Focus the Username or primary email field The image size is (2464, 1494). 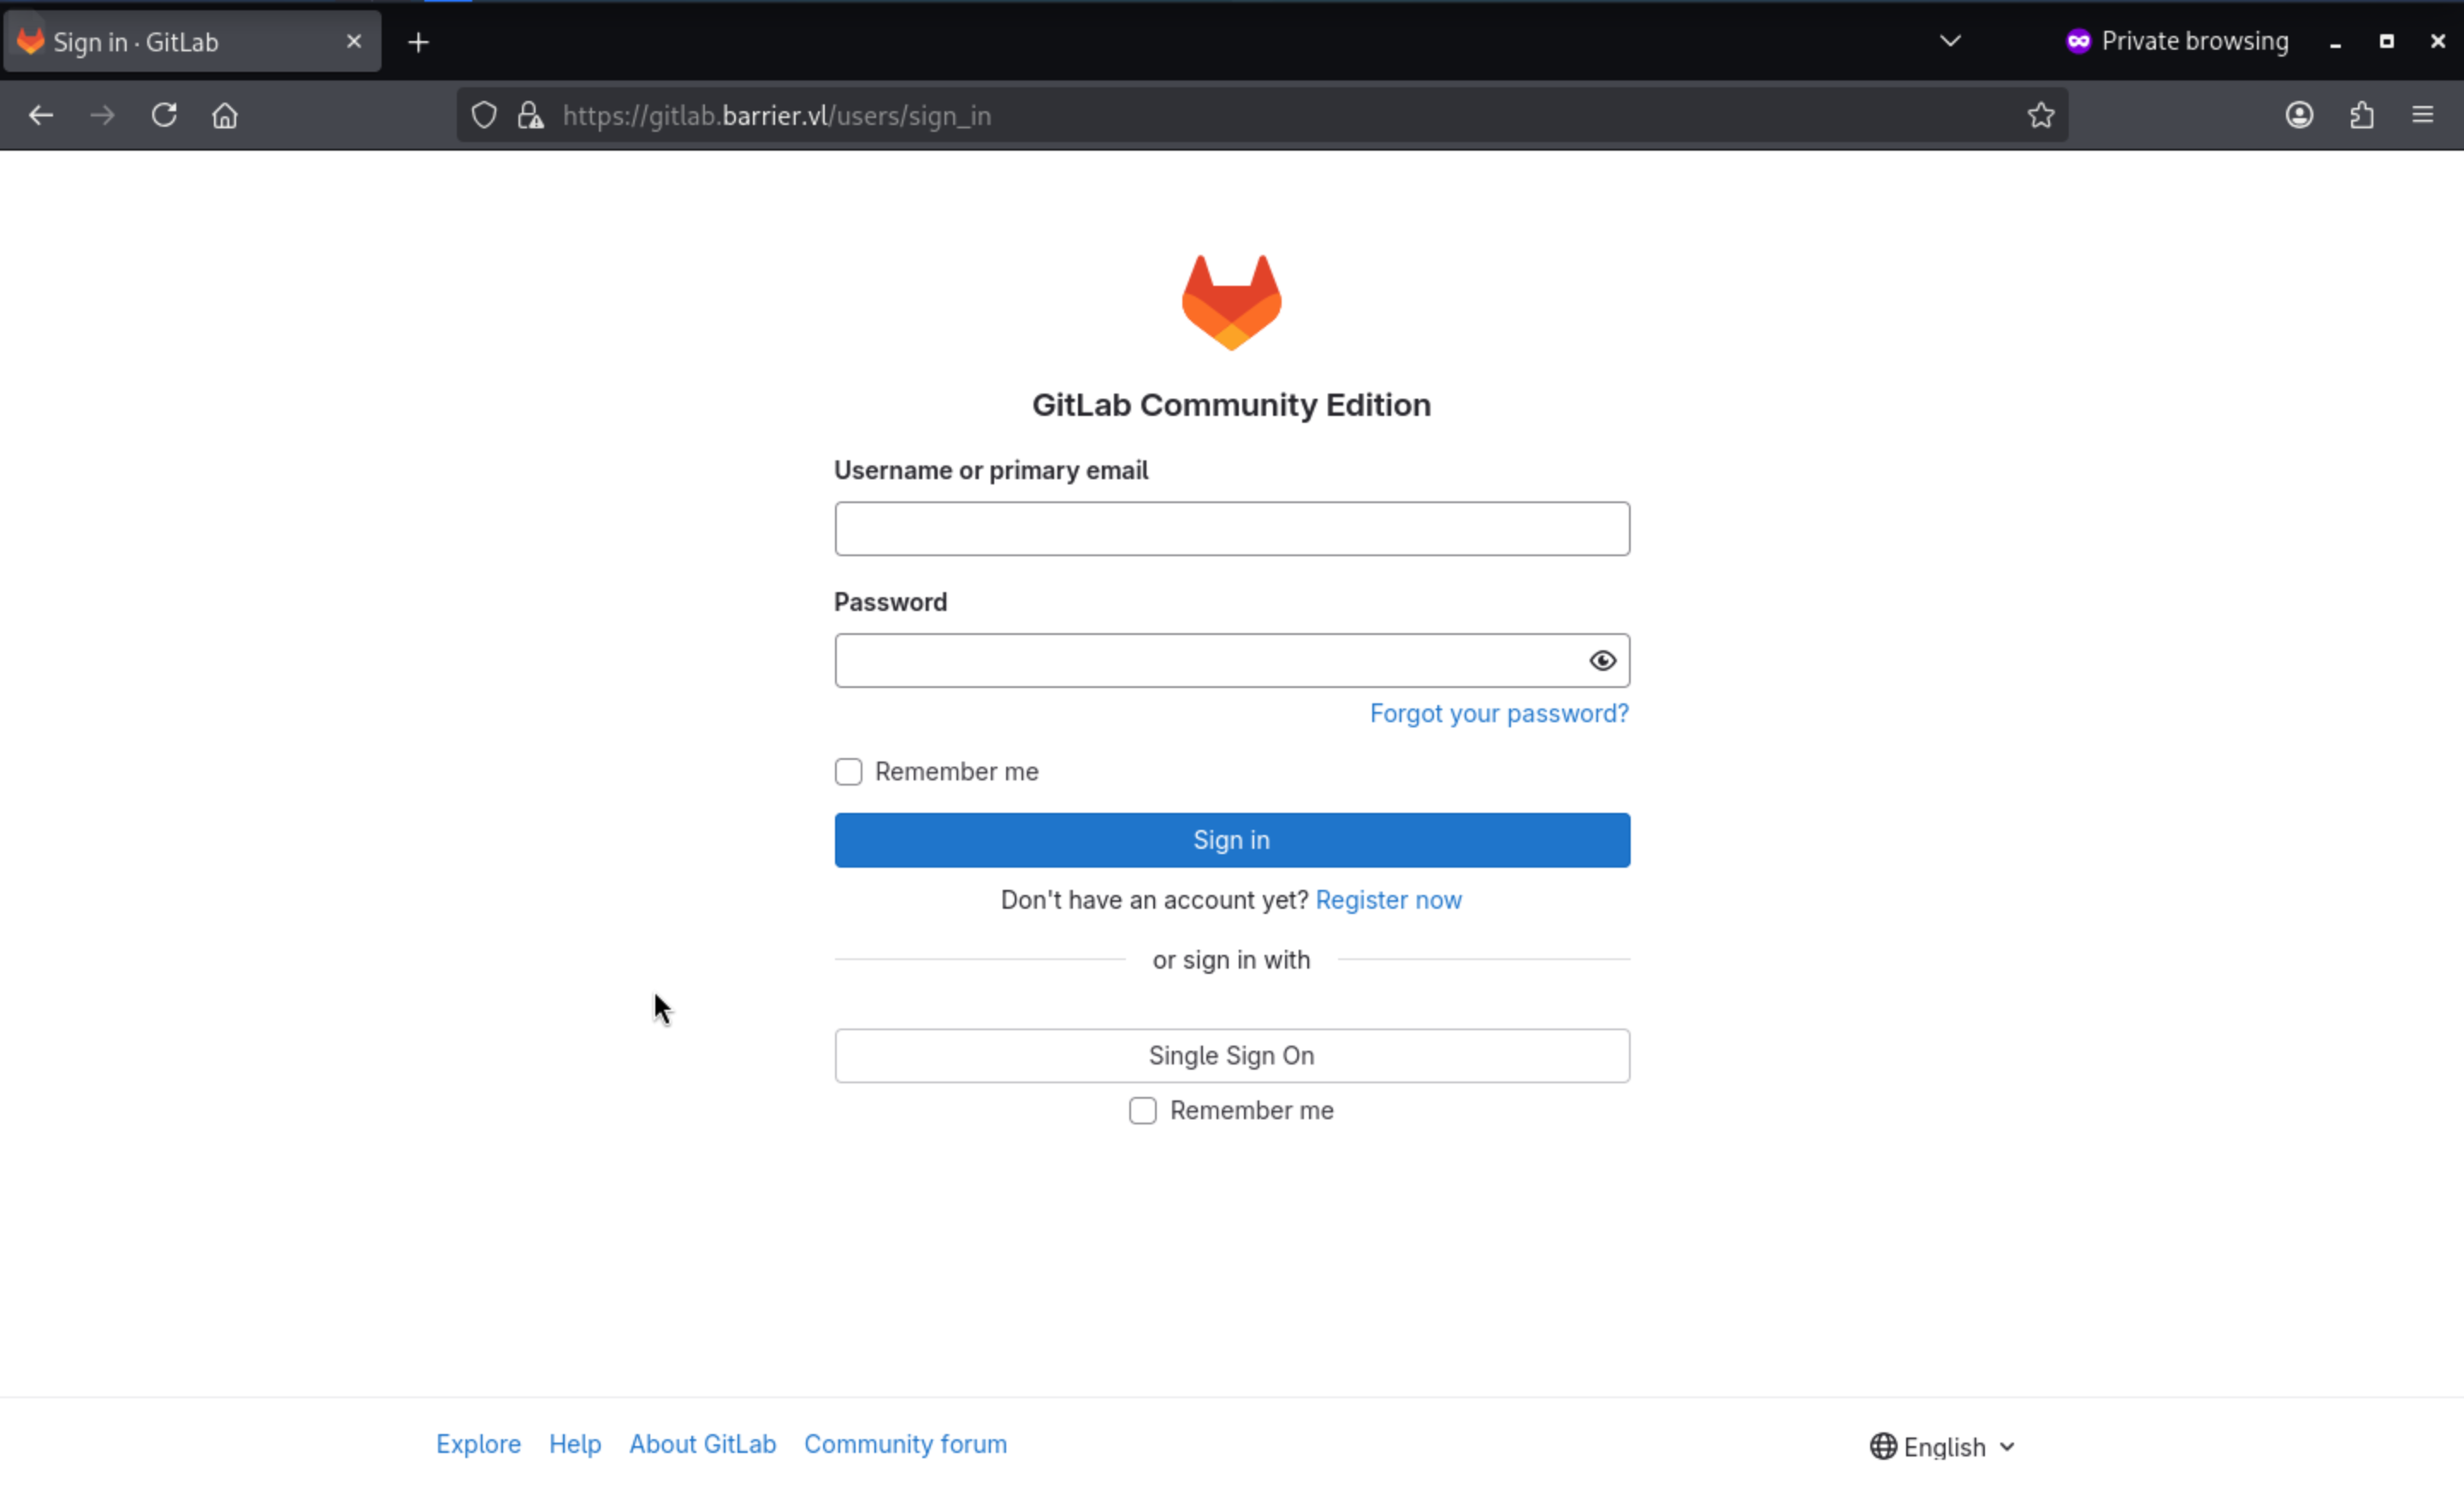click(x=1232, y=529)
